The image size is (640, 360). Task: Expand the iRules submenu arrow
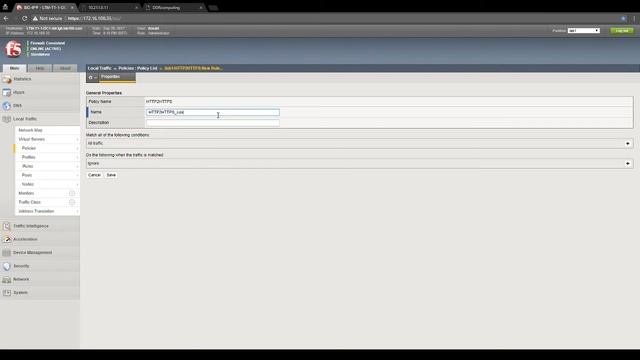(77, 166)
